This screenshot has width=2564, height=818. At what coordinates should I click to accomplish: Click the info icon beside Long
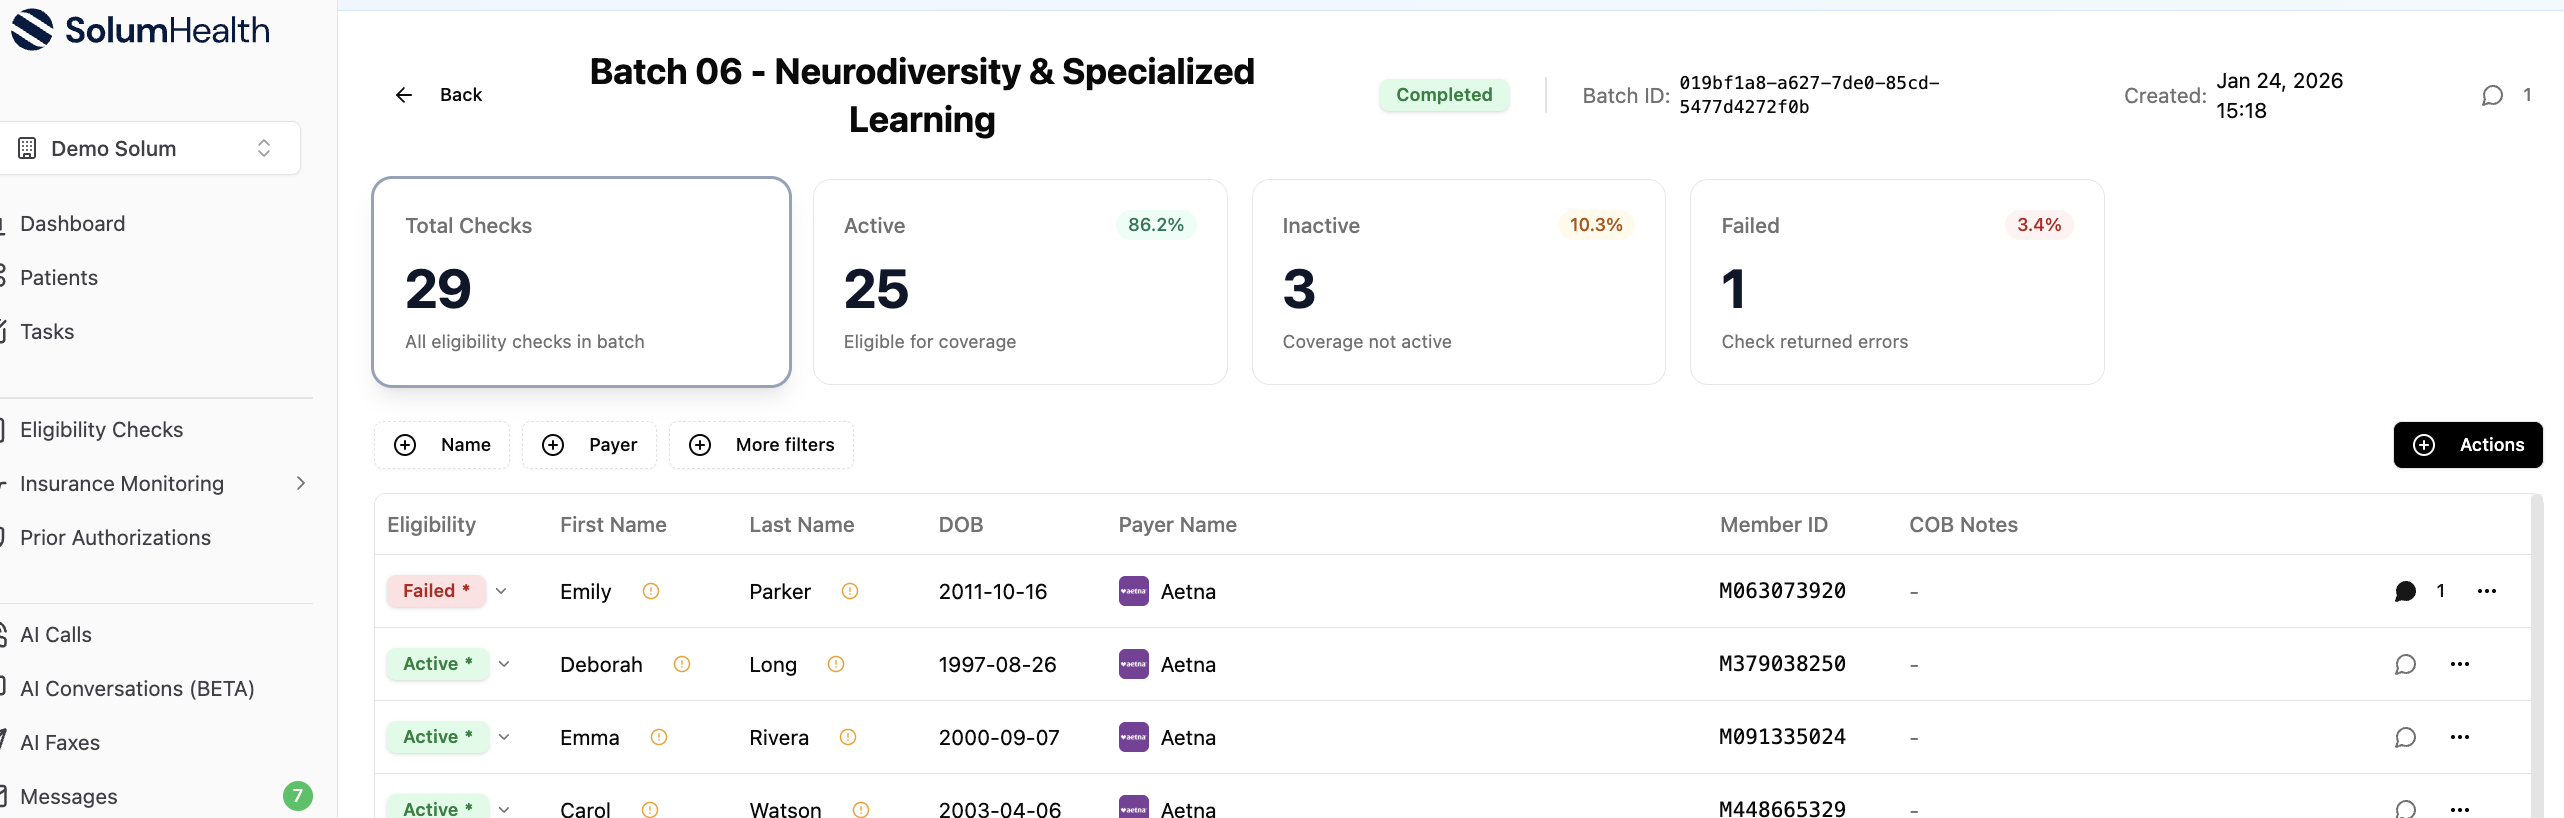point(836,664)
